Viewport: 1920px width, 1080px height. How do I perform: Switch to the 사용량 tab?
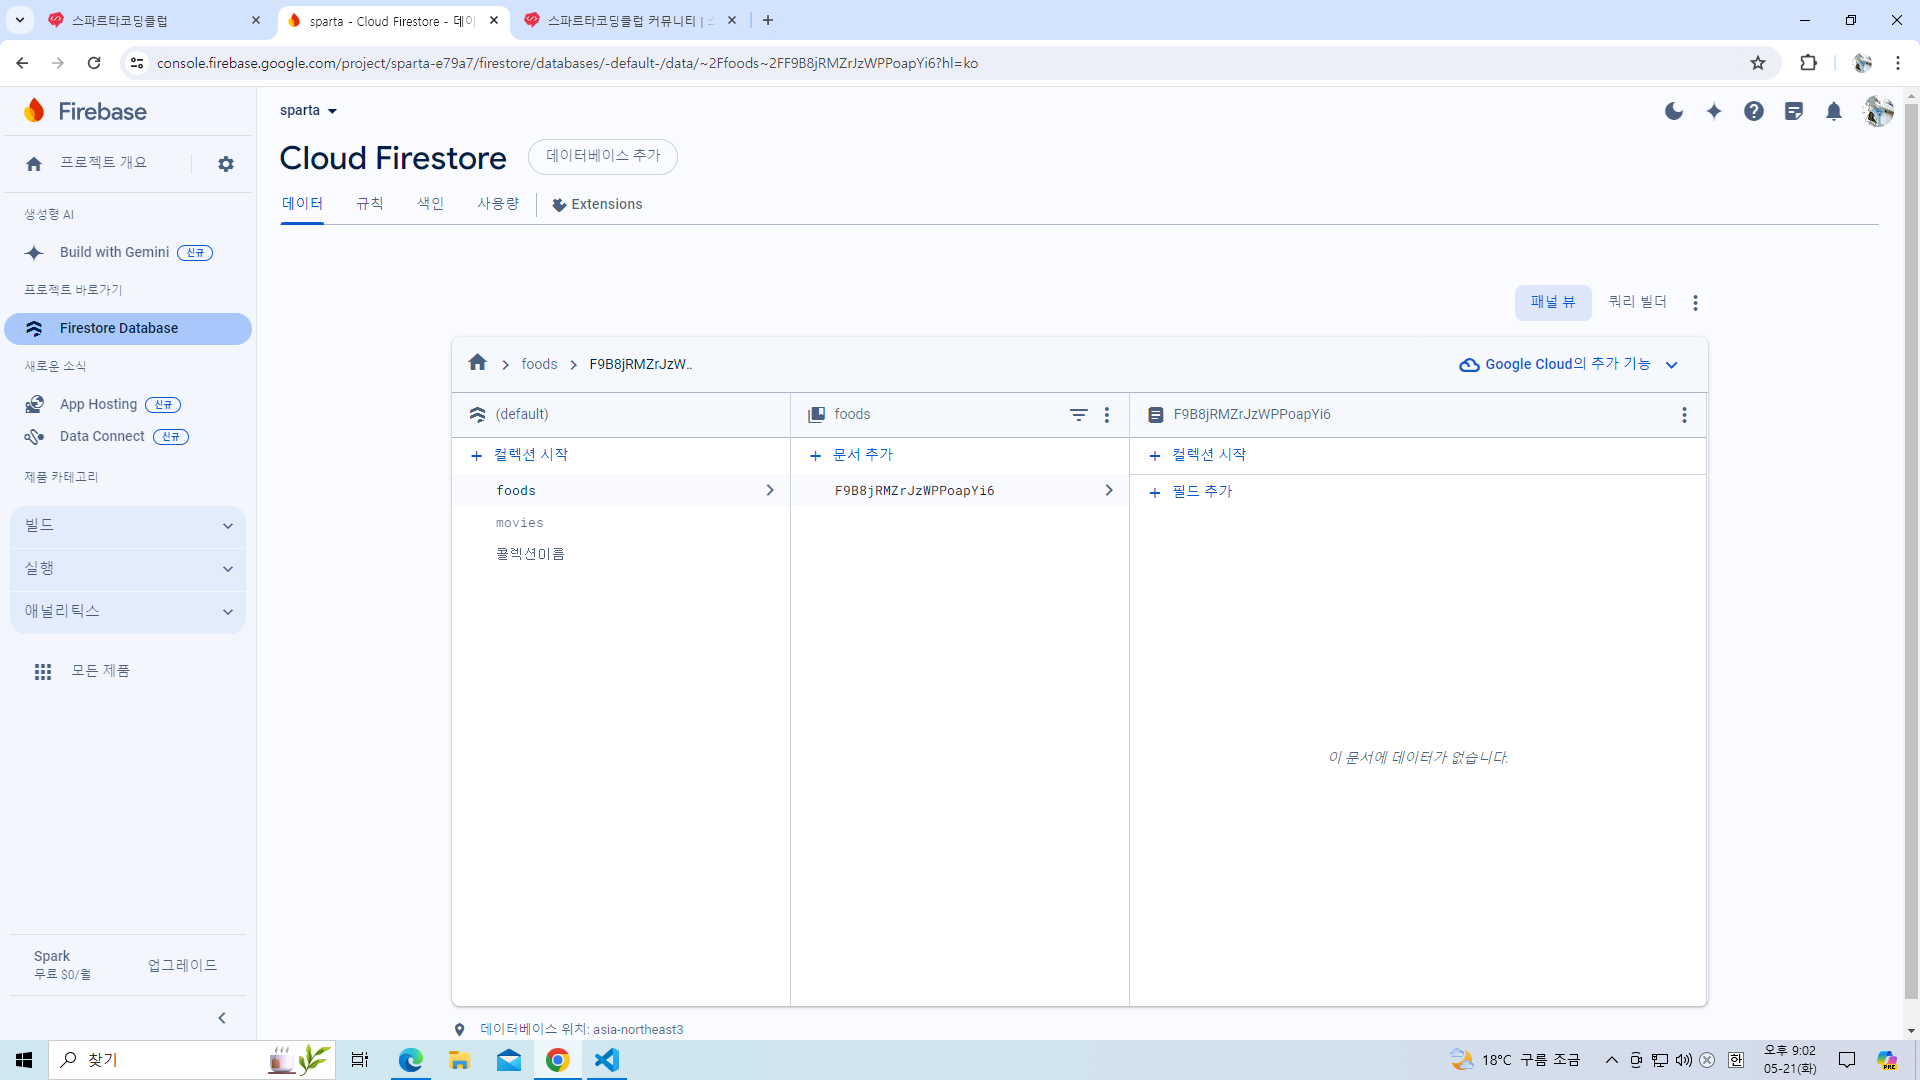tap(498, 204)
